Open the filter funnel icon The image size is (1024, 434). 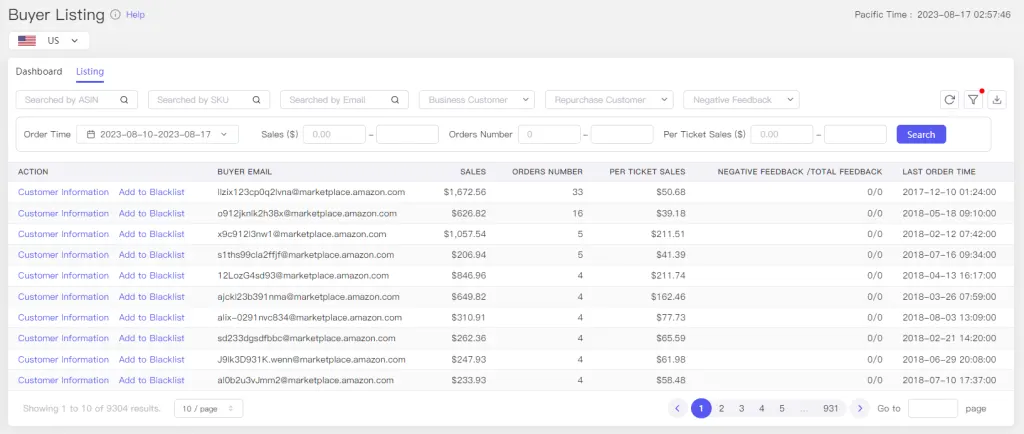pos(973,100)
